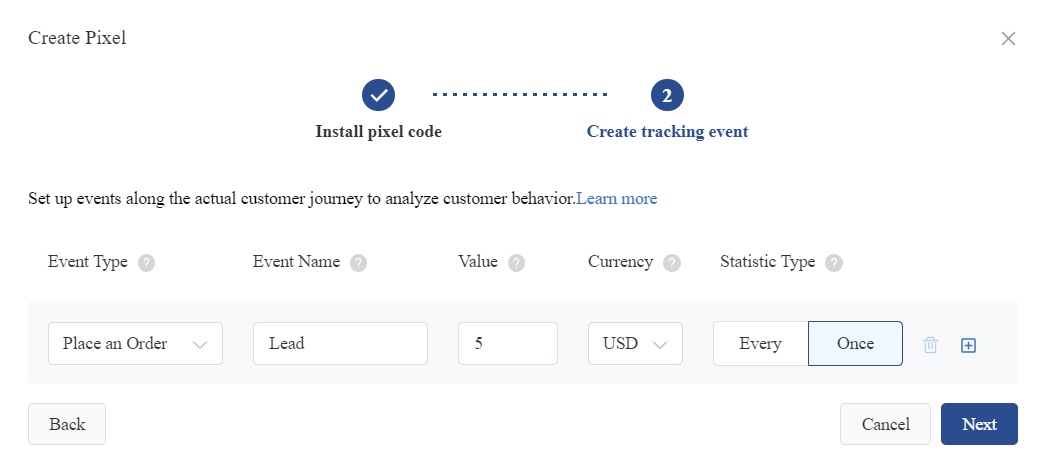Select Create tracking event step label
The width and height of the screenshot is (1045, 460).
667,131
